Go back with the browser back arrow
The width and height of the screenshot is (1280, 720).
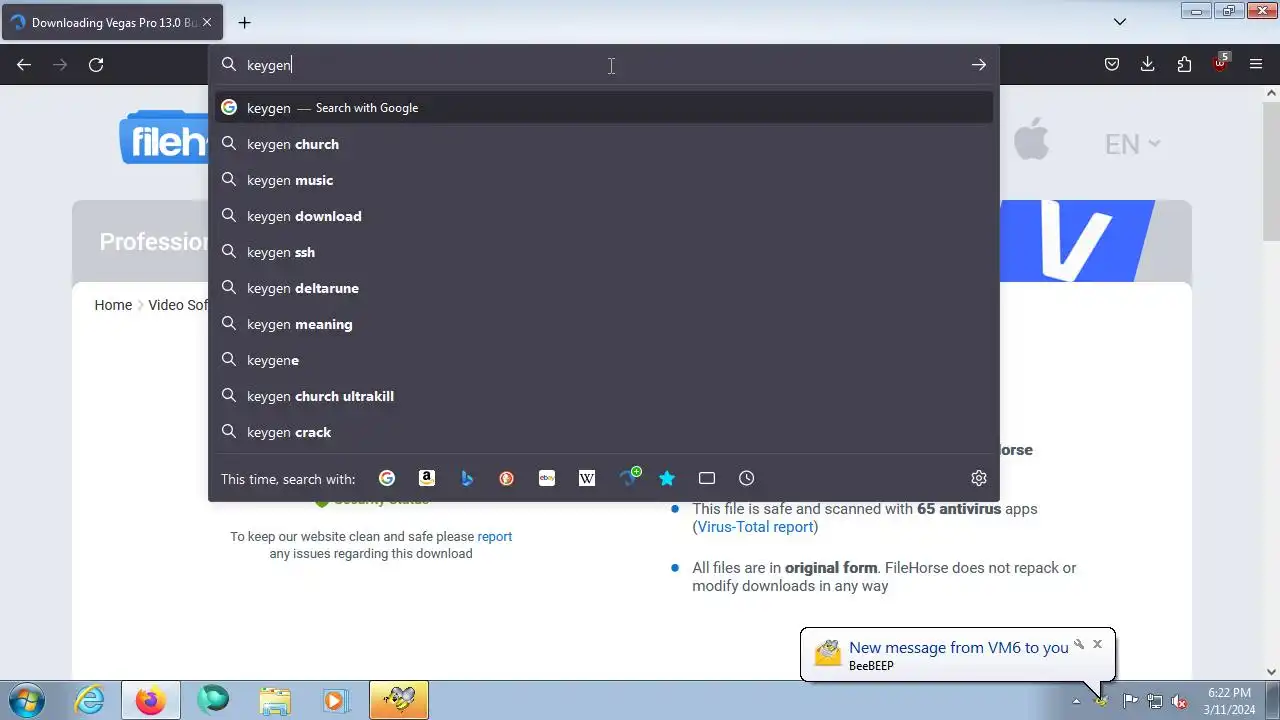point(24,65)
